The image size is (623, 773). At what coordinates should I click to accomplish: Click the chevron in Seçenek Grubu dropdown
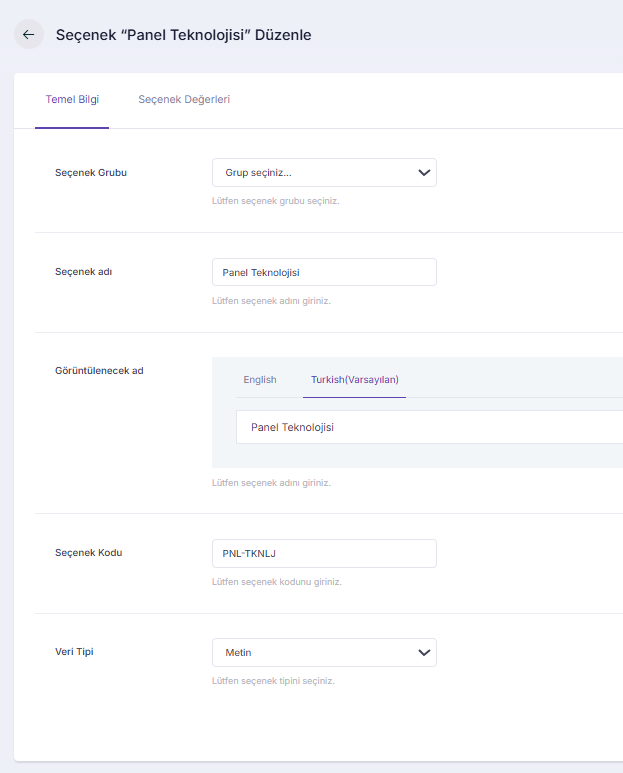[424, 173]
